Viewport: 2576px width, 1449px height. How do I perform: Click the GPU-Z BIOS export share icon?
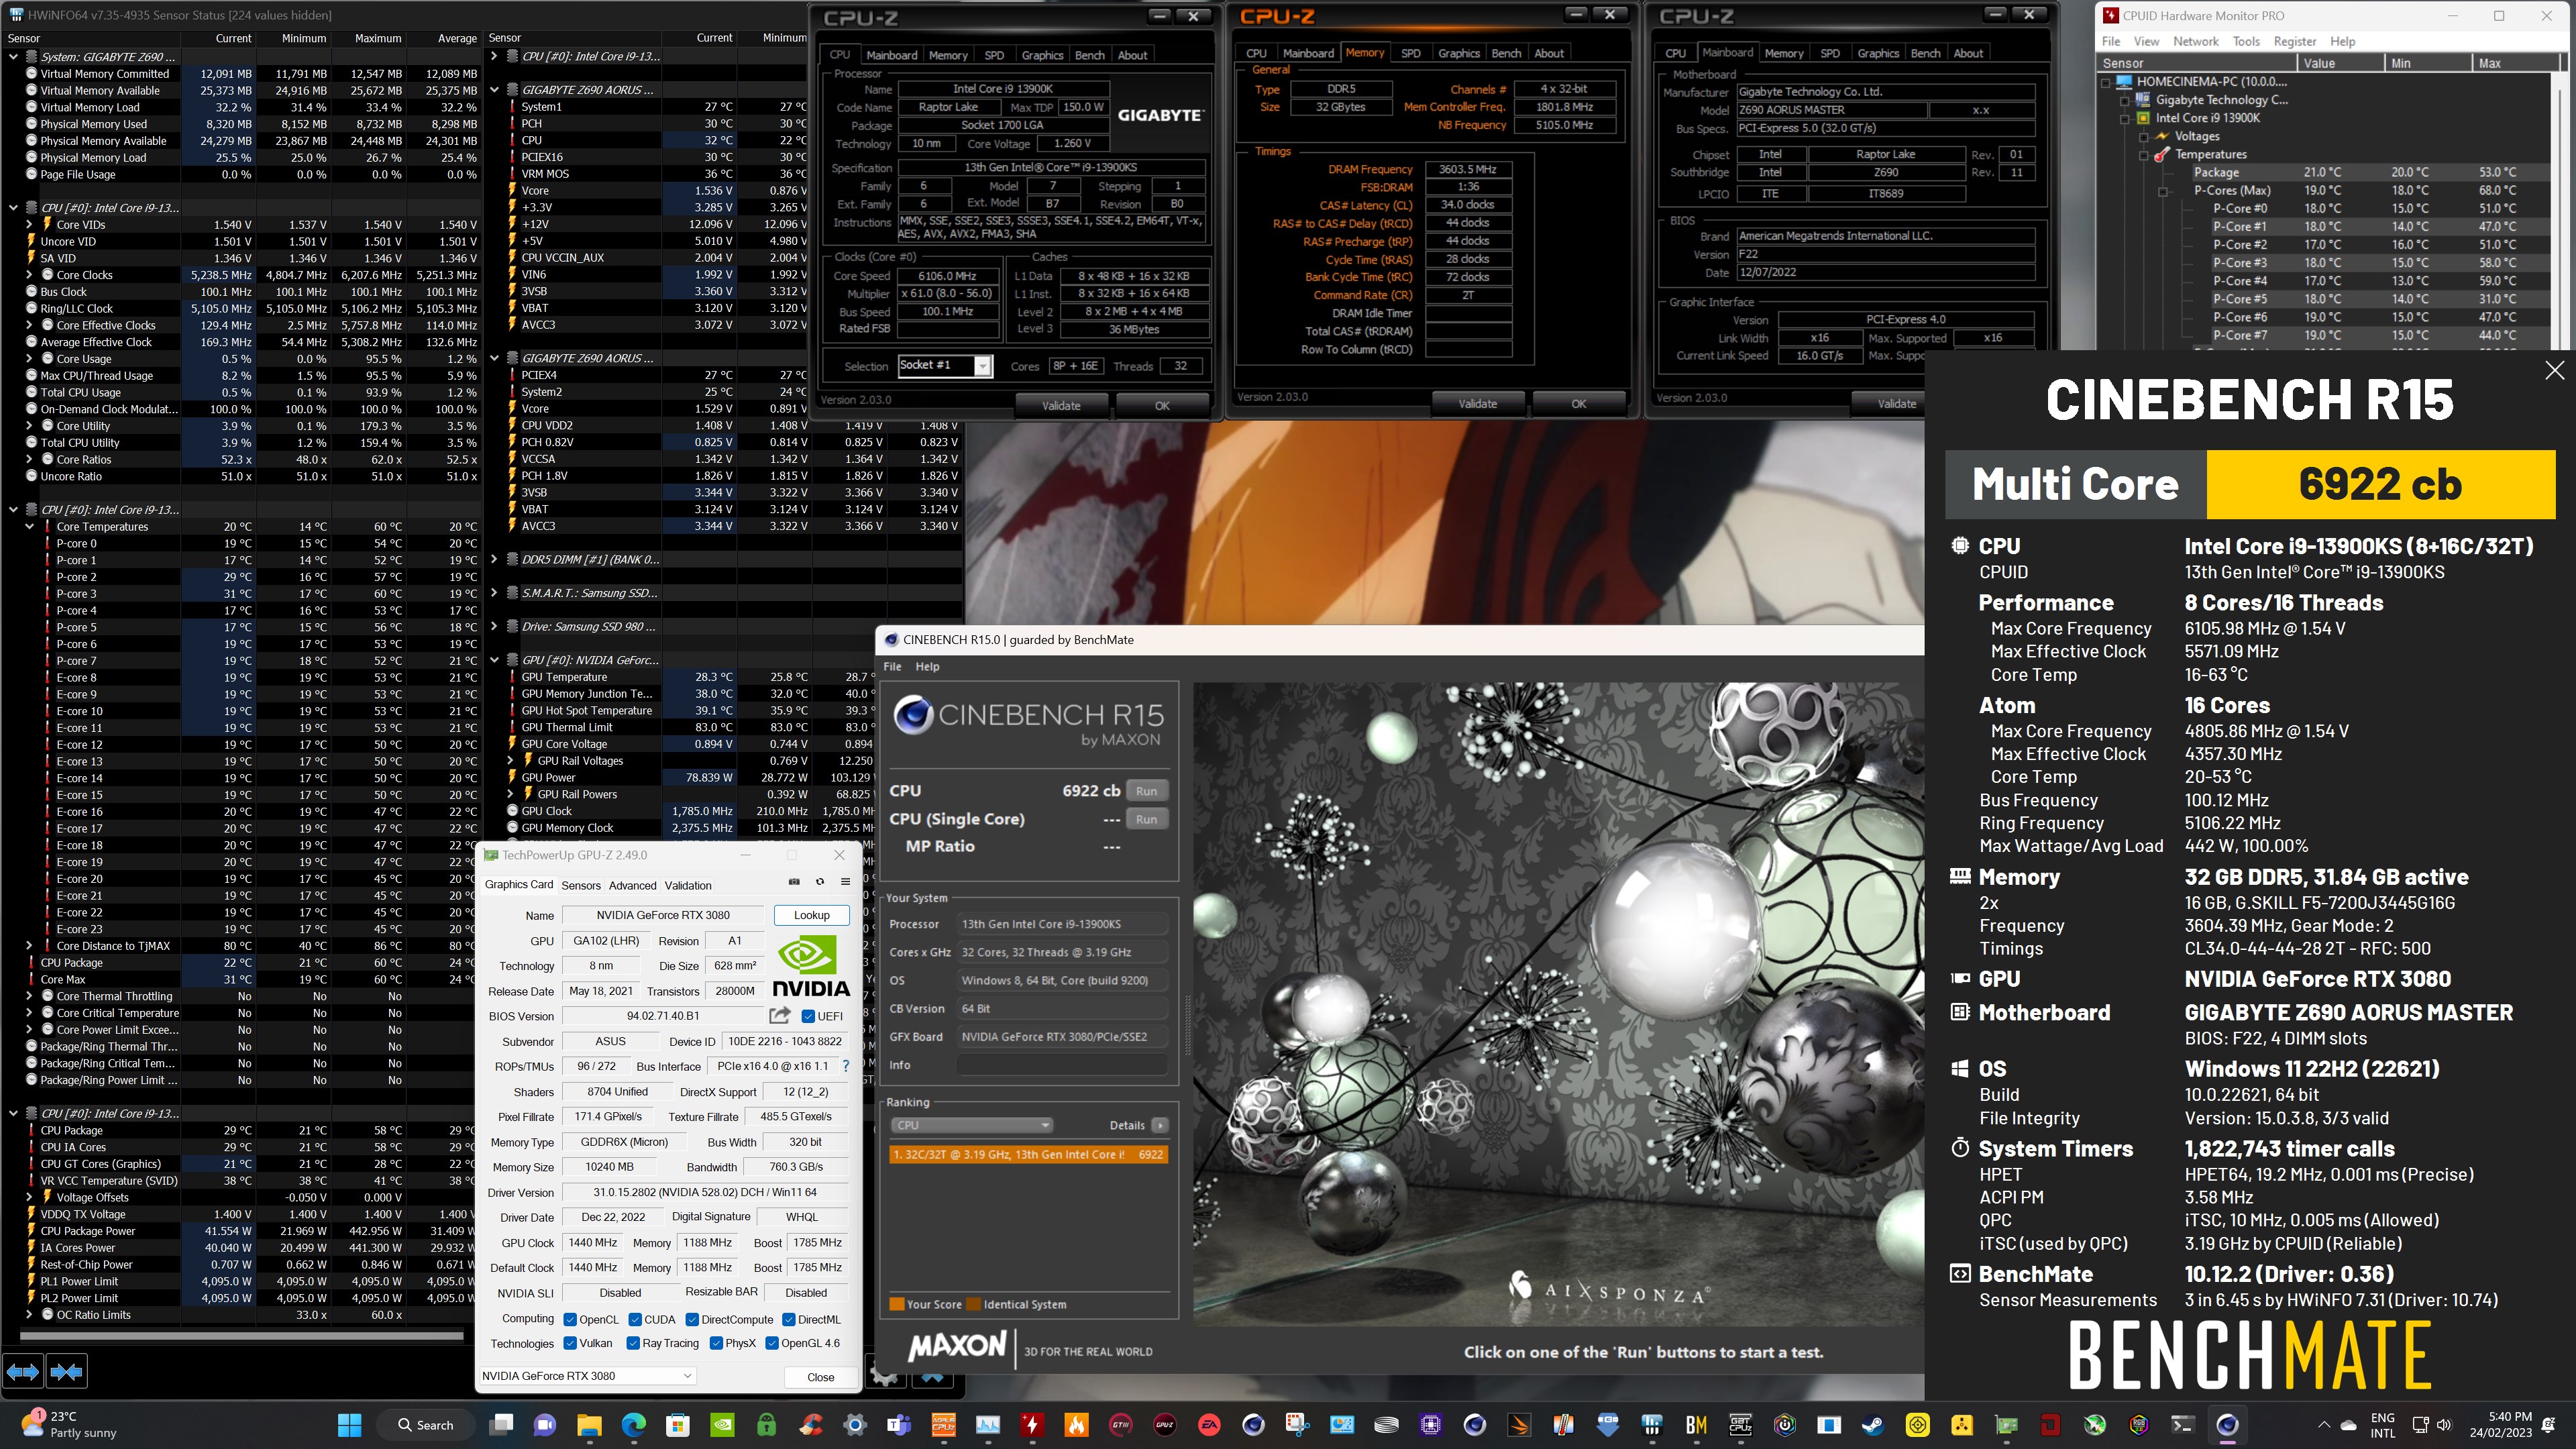(x=780, y=1016)
